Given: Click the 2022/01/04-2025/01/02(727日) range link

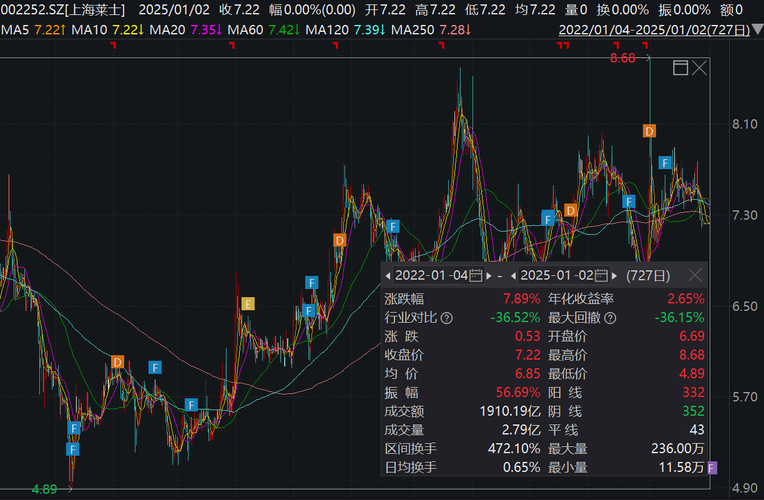Looking at the screenshot, I should click(x=654, y=30).
